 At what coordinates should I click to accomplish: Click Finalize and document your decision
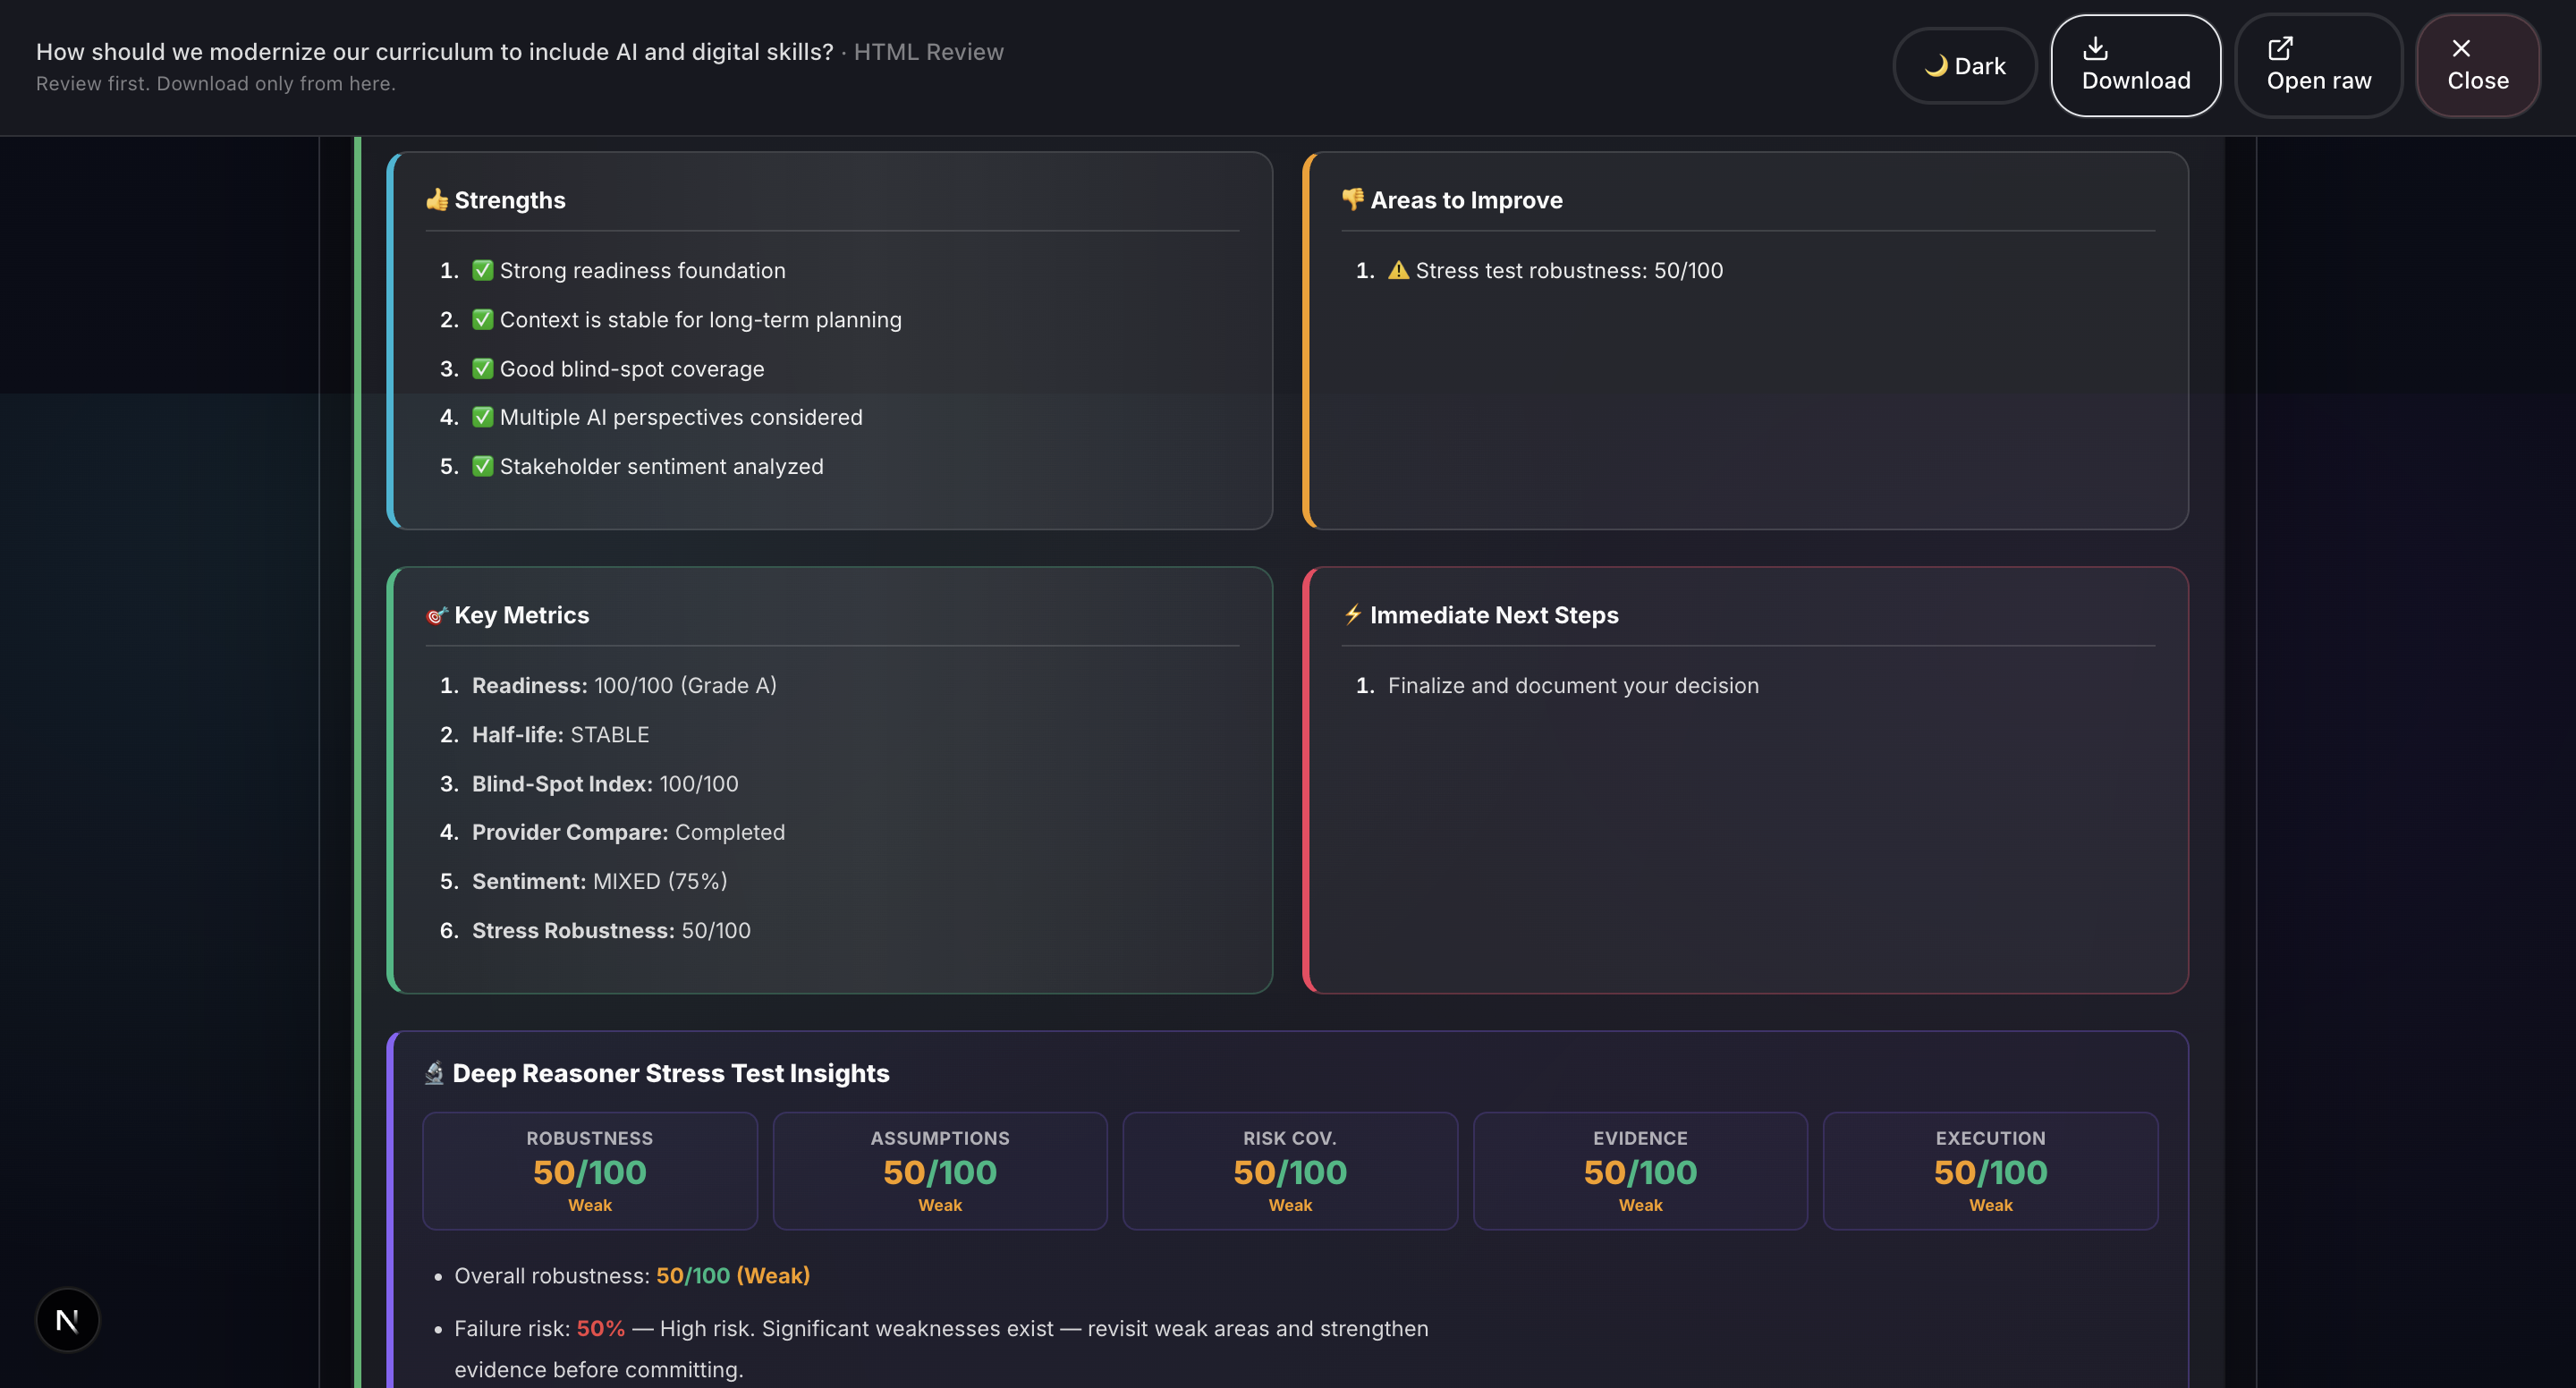(1572, 686)
